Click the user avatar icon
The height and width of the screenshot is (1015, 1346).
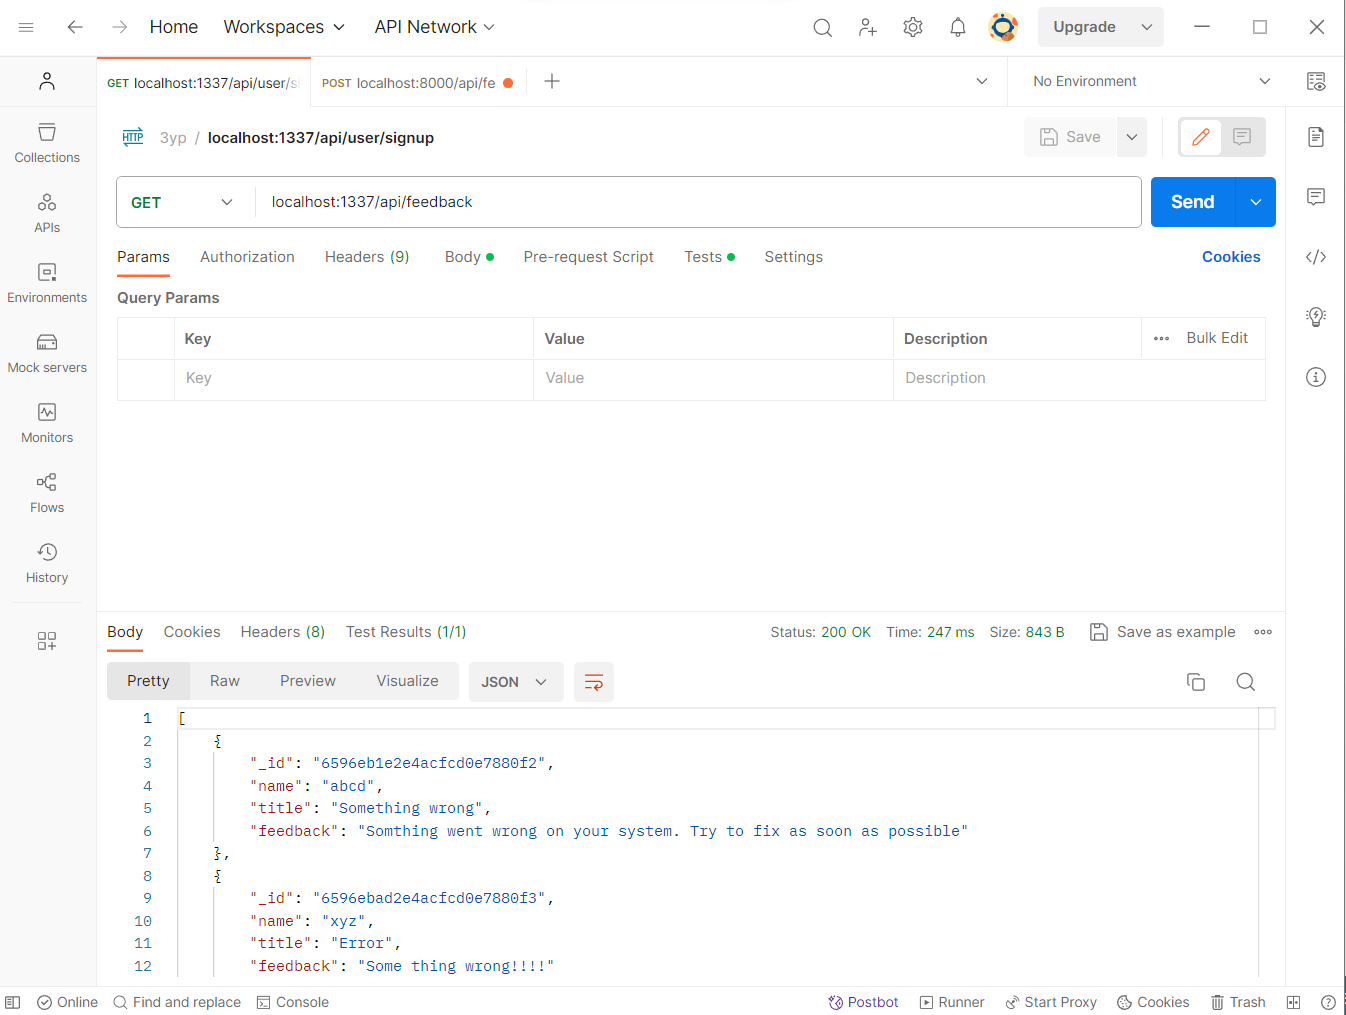tap(1003, 27)
